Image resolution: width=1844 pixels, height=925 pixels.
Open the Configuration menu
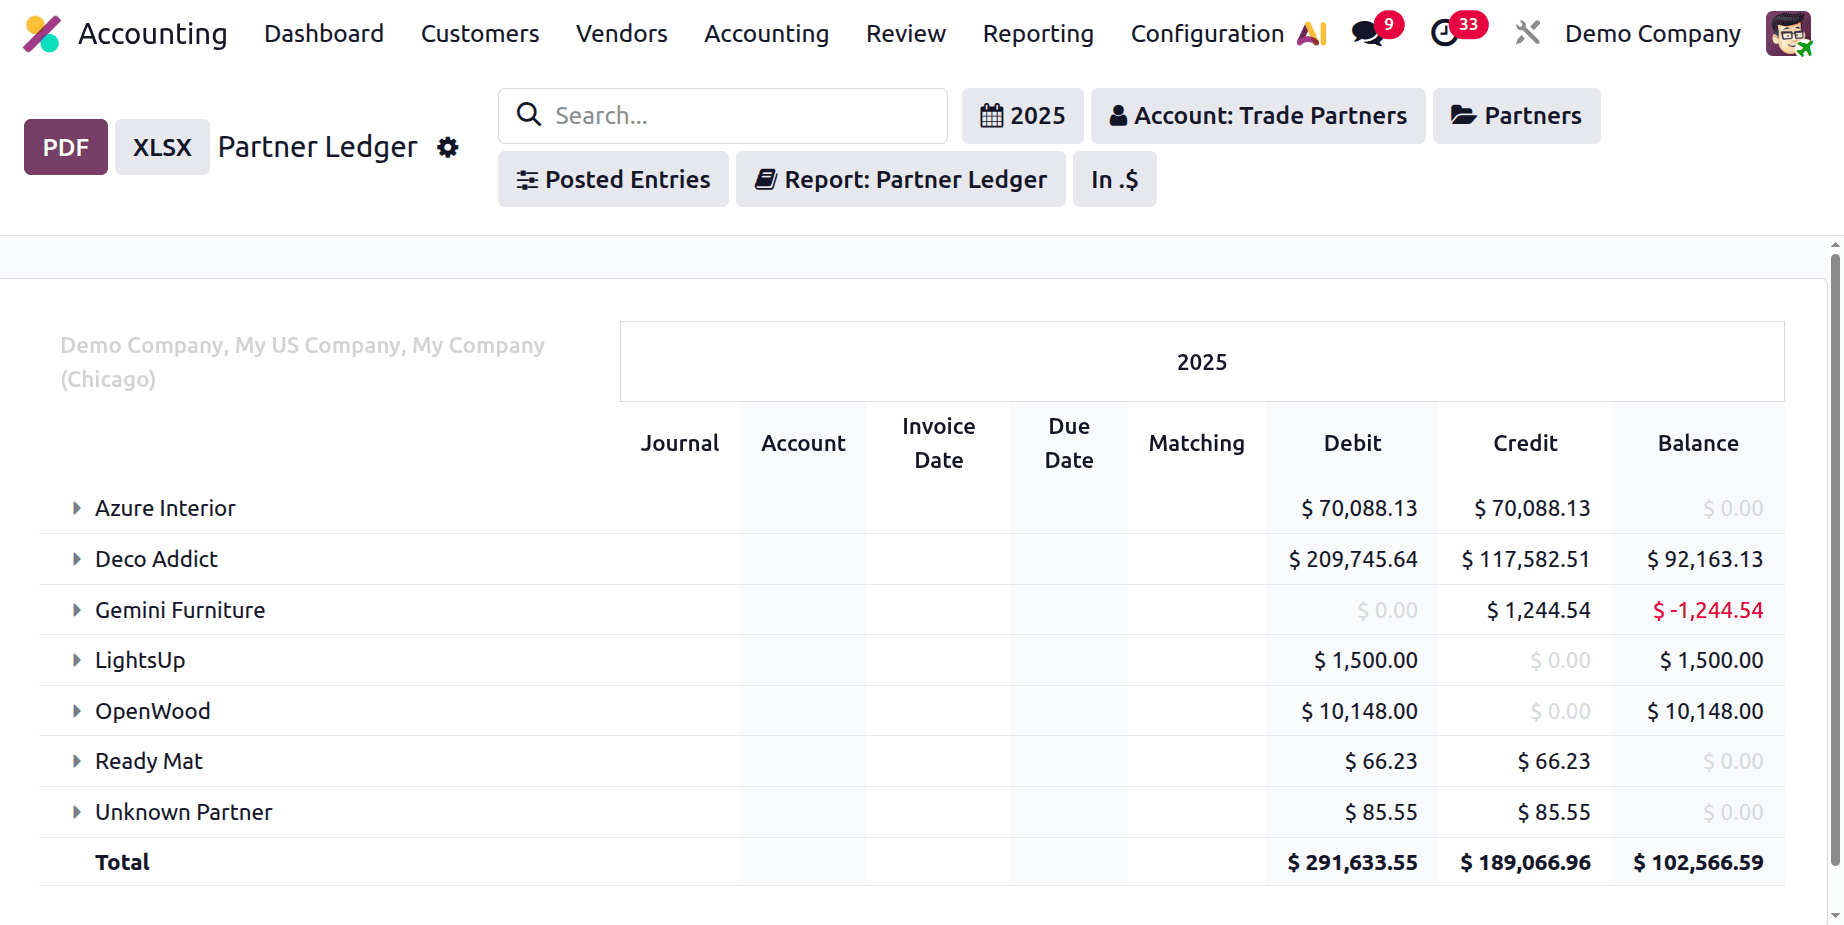coord(1207,34)
